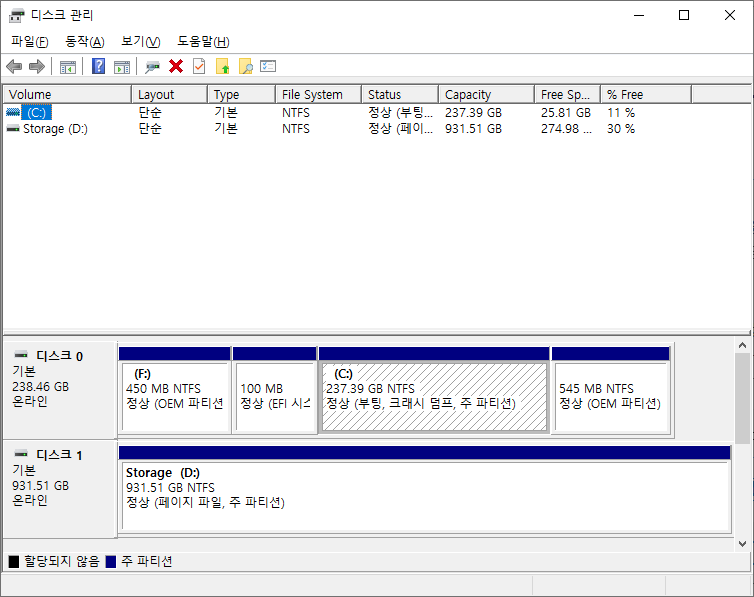Click the 할당되지 않음 legend label
This screenshot has width=754, height=597.
point(62,561)
